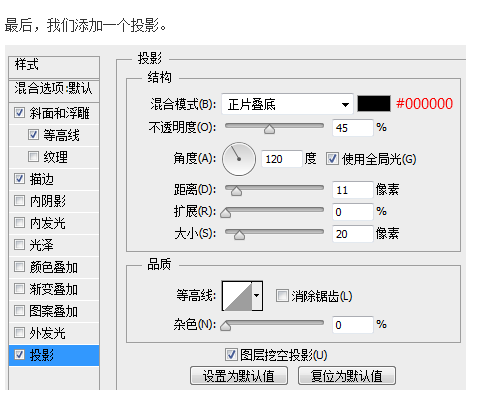Click the 复位为默认值 button
Viewport: 493px width, 402px height.
coord(347,376)
